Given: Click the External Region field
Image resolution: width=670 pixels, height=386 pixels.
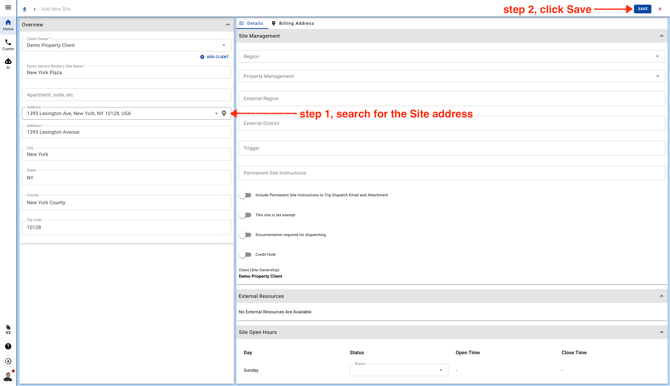Looking at the screenshot, I should [452, 98].
